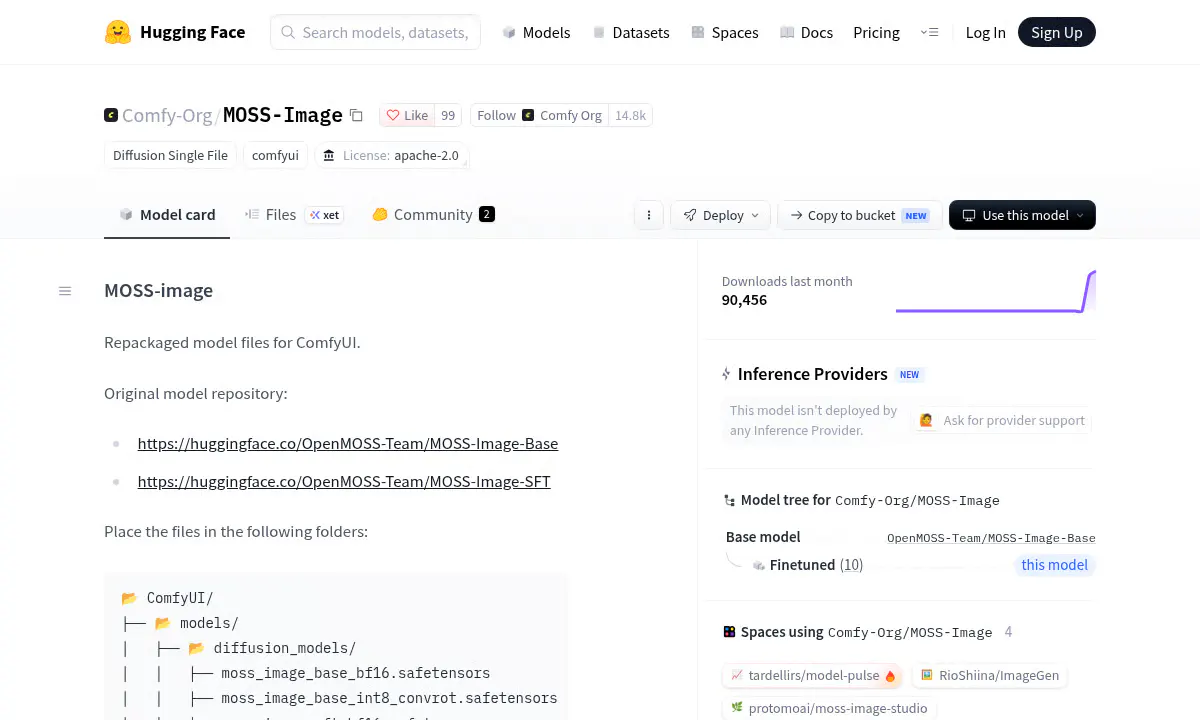Click the Comfy-Org avatar before the repo name
The height and width of the screenshot is (720, 1200).
coord(111,115)
